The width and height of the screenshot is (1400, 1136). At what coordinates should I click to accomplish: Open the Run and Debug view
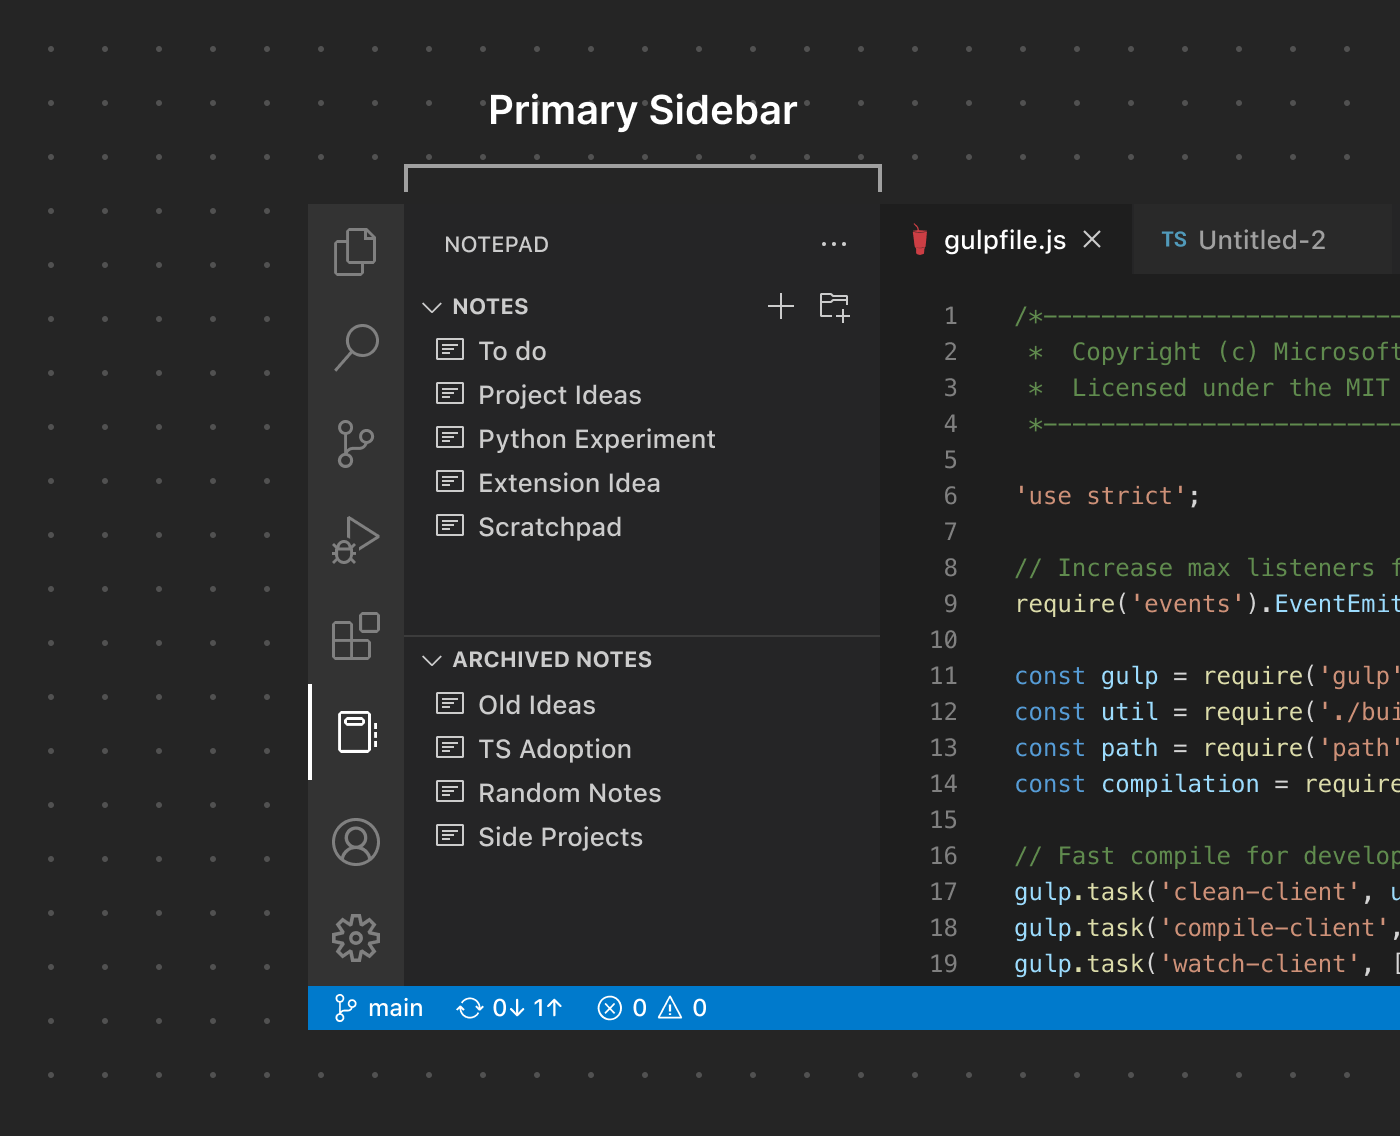click(x=356, y=539)
